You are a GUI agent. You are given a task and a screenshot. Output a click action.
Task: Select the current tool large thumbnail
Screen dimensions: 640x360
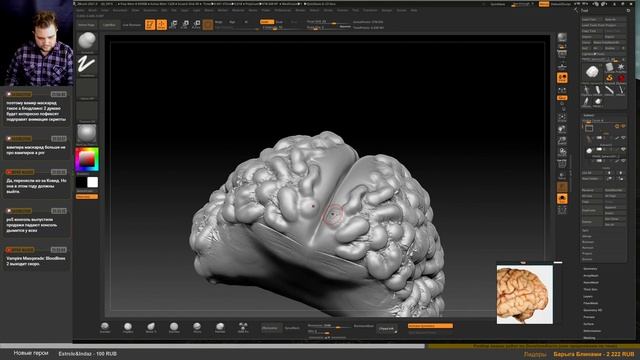point(592,73)
